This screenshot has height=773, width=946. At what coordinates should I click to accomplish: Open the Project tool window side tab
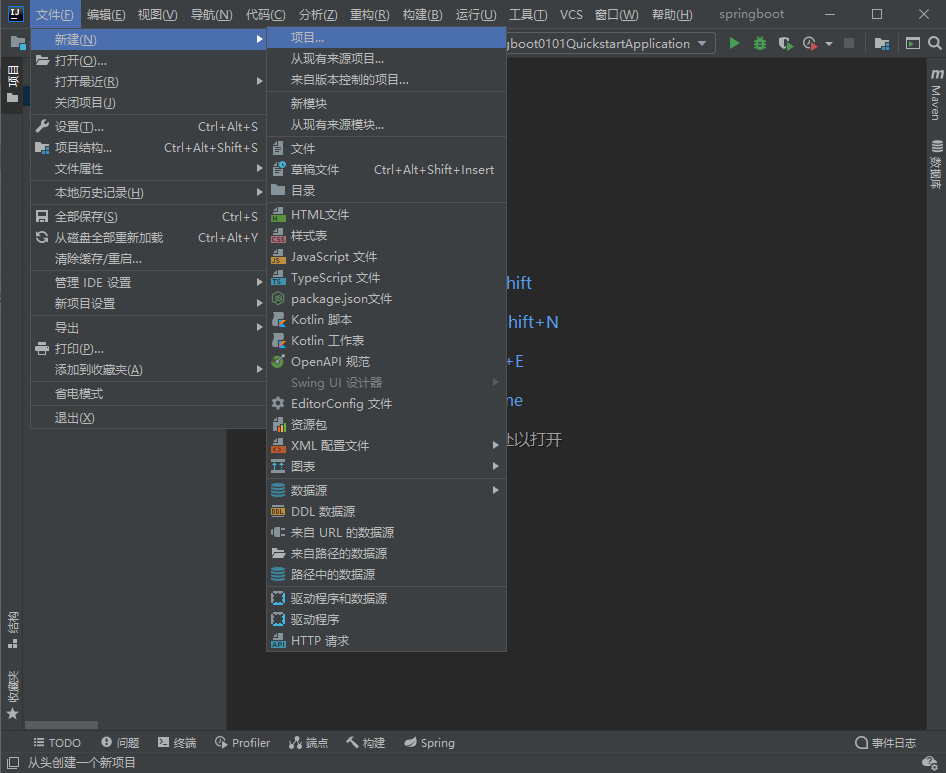coord(13,84)
